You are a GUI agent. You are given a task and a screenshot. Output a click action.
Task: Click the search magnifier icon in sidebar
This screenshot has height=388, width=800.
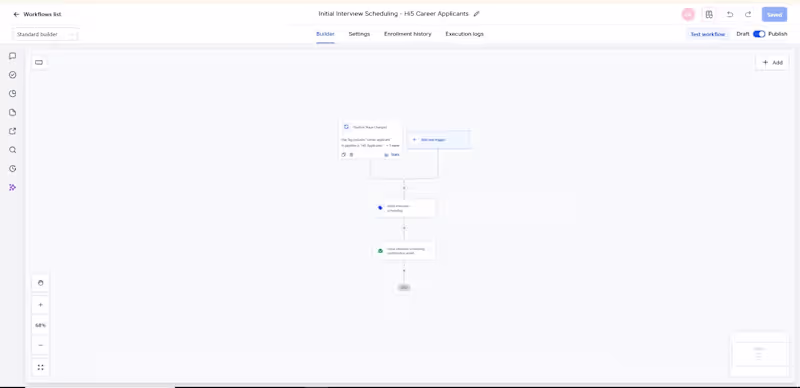pos(13,150)
